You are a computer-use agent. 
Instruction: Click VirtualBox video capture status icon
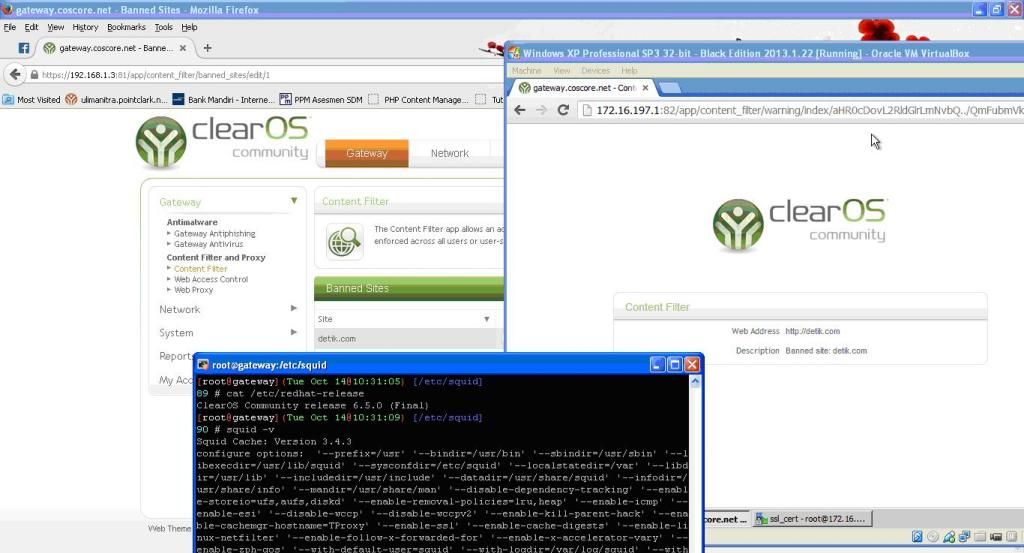[x=995, y=537]
